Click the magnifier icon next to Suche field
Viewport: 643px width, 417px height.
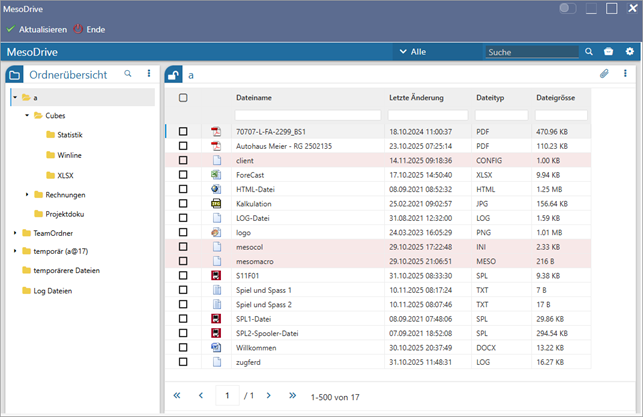[x=589, y=51]
